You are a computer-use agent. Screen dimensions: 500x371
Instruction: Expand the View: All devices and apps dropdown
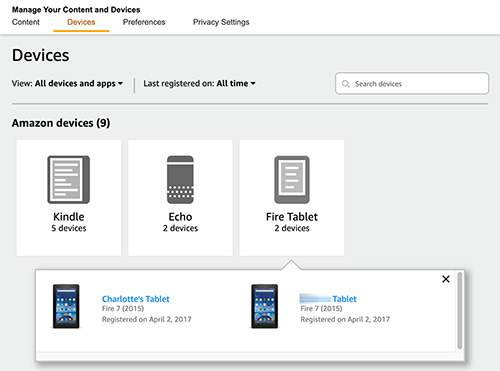67,83
